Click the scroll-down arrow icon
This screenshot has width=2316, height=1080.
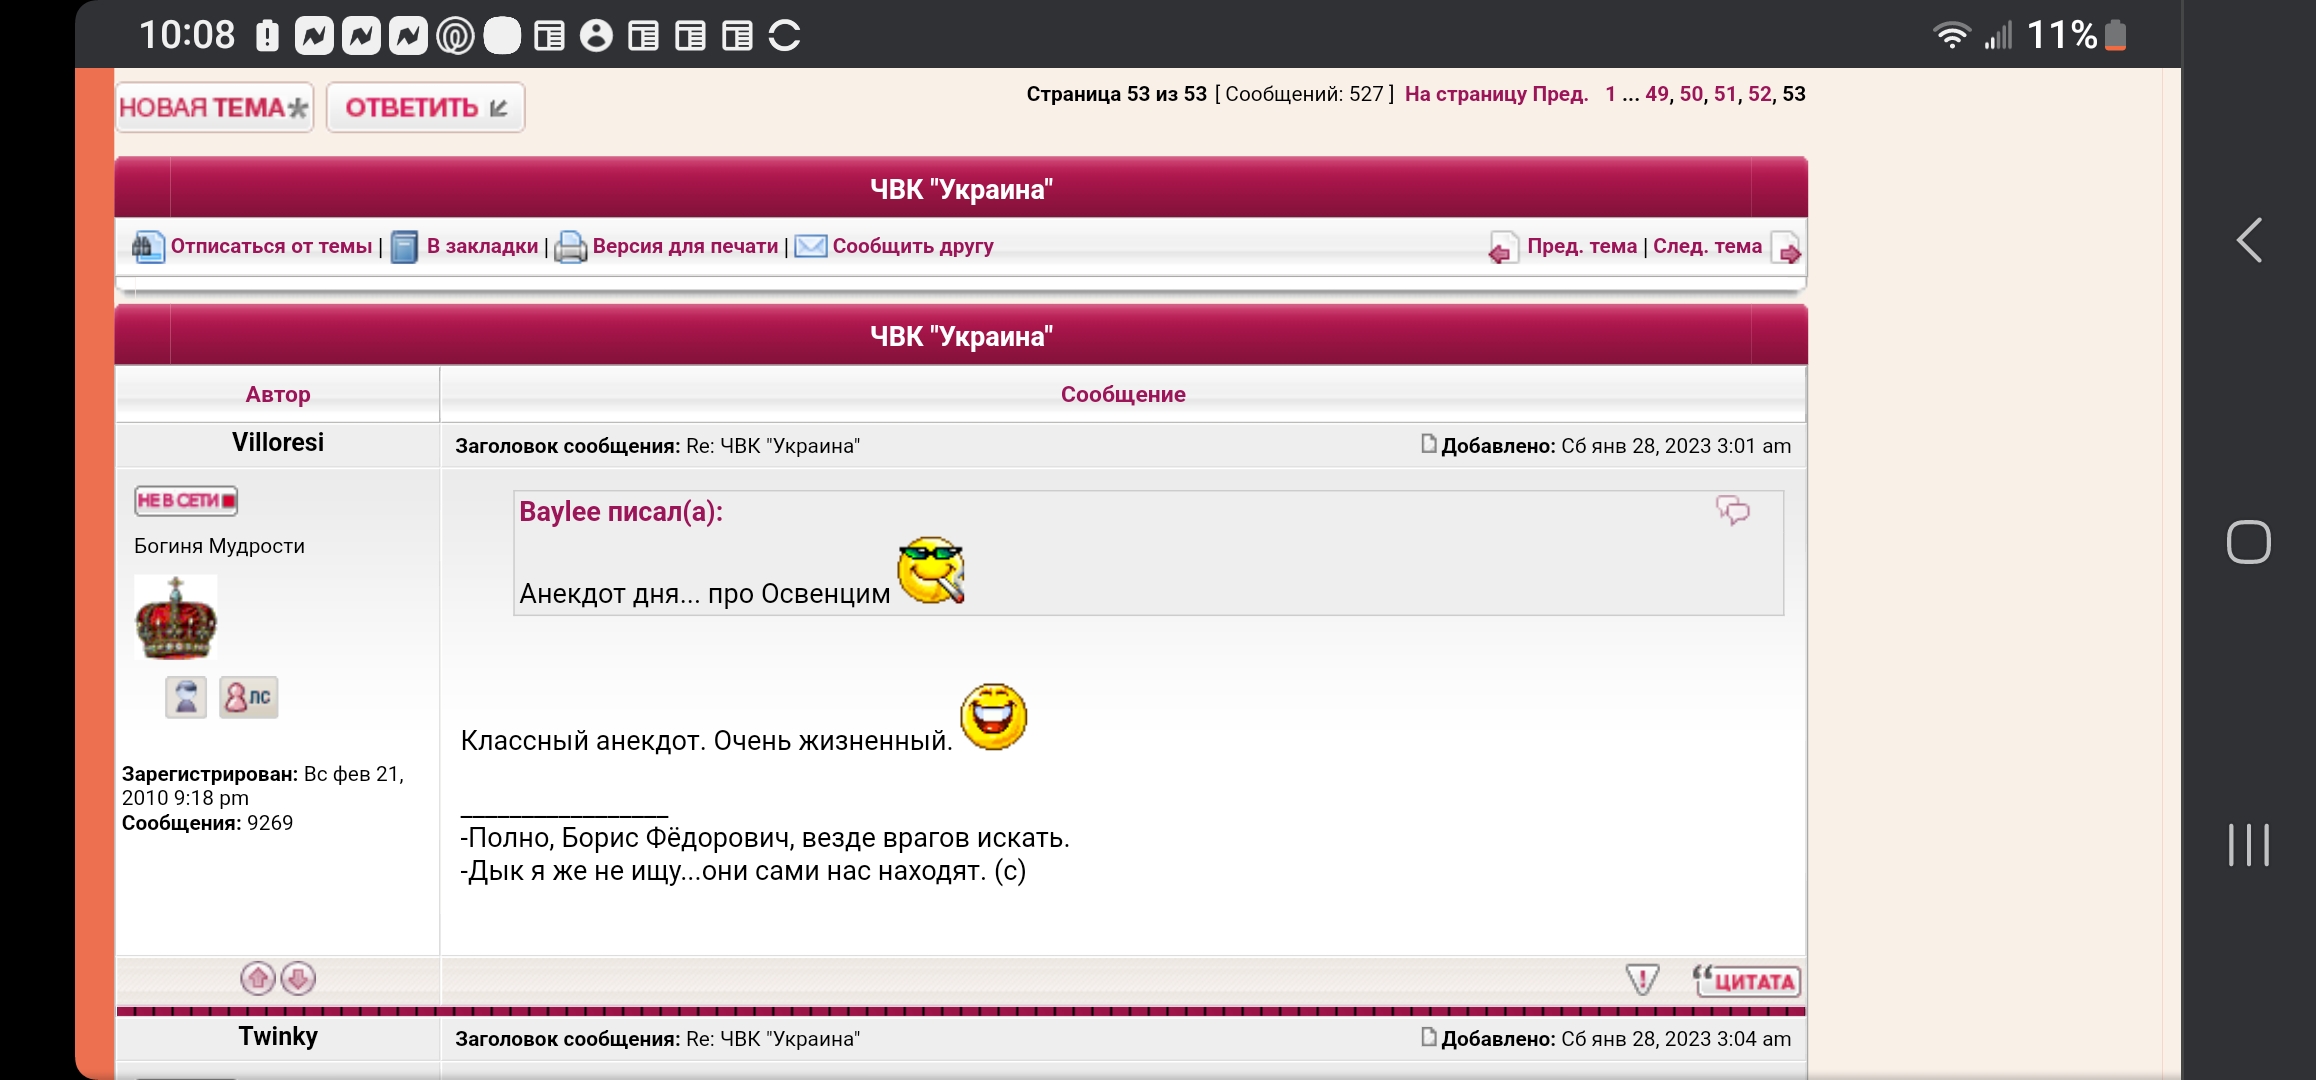click(298, 978)
